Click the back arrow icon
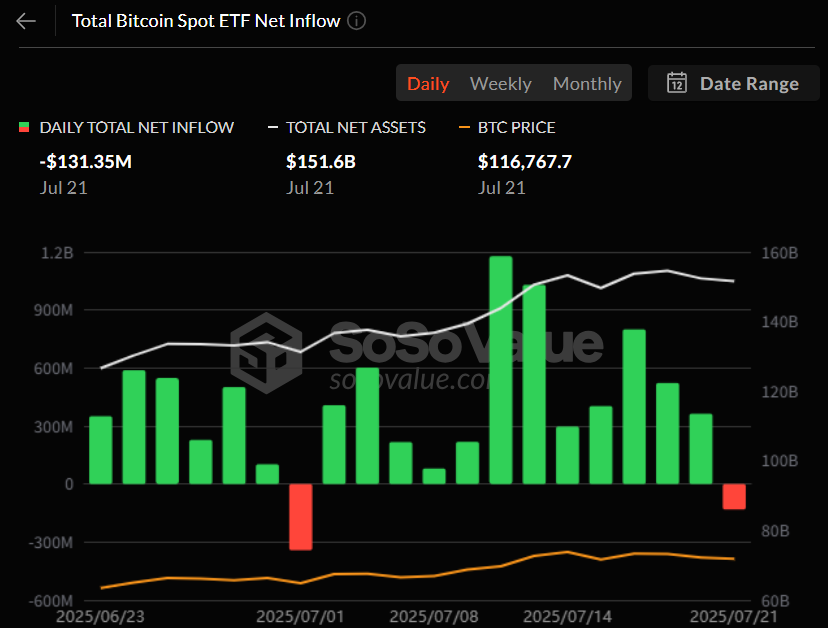Screen dimensions: 828x628 click(x=24, y=20)
